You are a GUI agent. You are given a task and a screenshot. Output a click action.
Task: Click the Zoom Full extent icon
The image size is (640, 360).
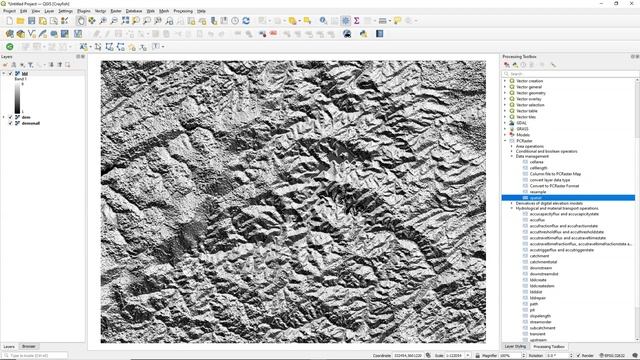pyautogui.click(x=125, y=21)
